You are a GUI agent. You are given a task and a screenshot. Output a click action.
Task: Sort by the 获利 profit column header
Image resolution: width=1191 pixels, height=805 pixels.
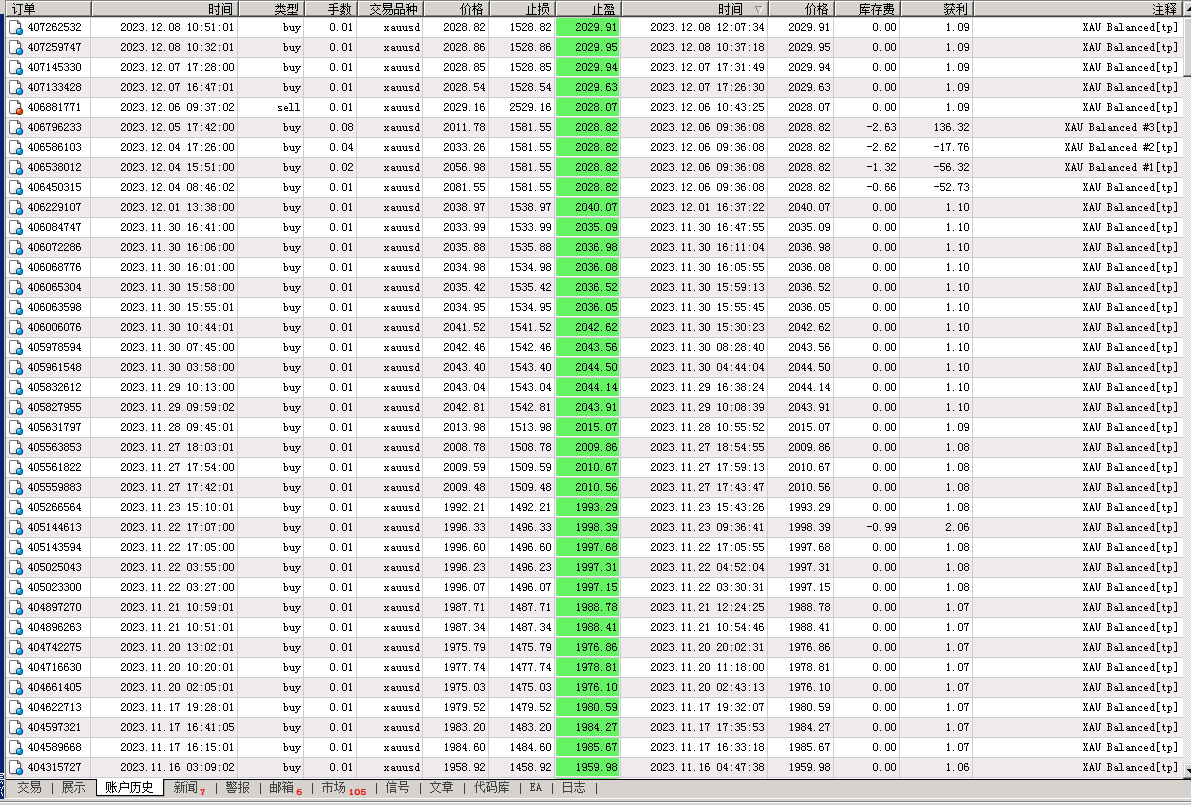(934, 9)
